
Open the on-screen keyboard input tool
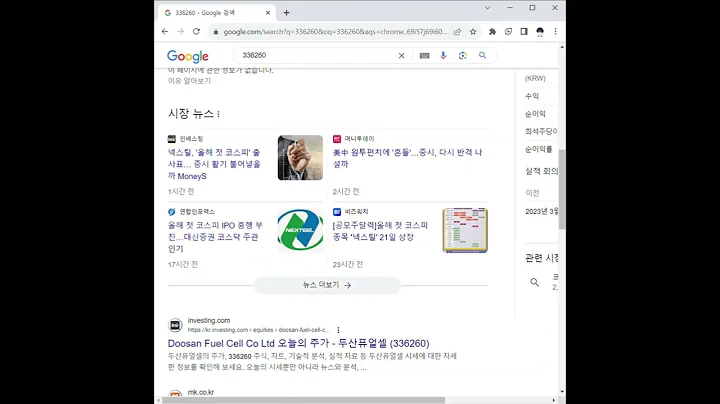(x=424, y=56)
